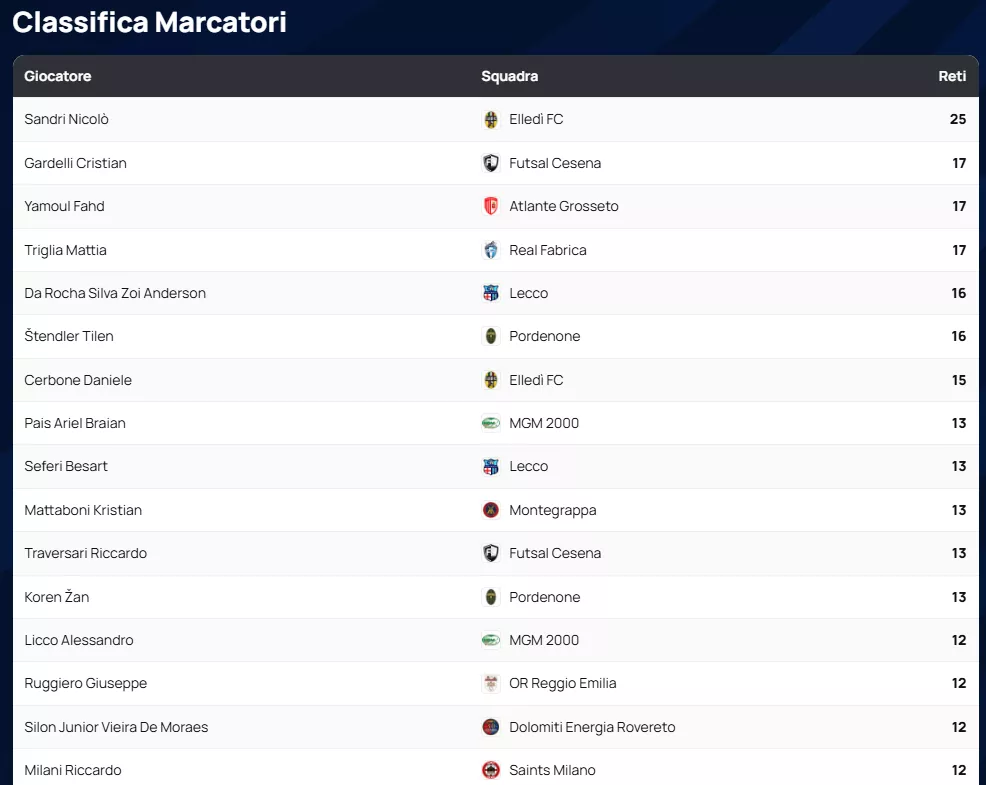Image resolution: width=986 pixels, height=785 pixels.
Task: Click the Saints Milano team badge
Action: pyautogui.click(x=491, y=770)
